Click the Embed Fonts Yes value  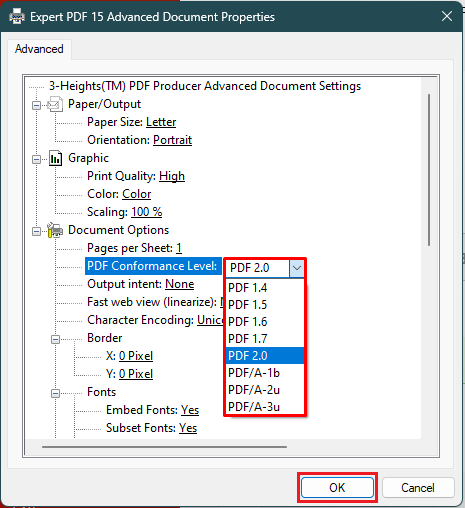[190, 410]
